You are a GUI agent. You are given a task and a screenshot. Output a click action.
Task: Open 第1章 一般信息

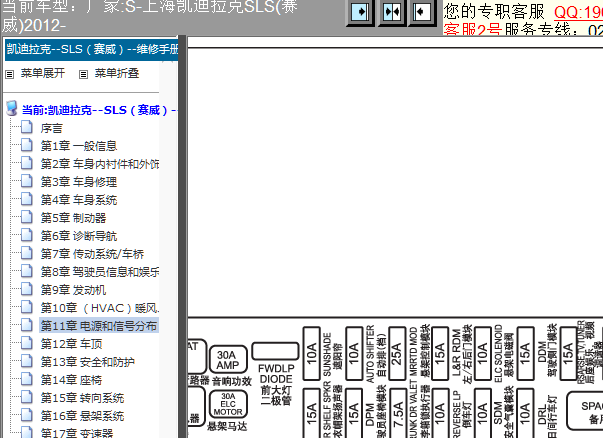79,146
